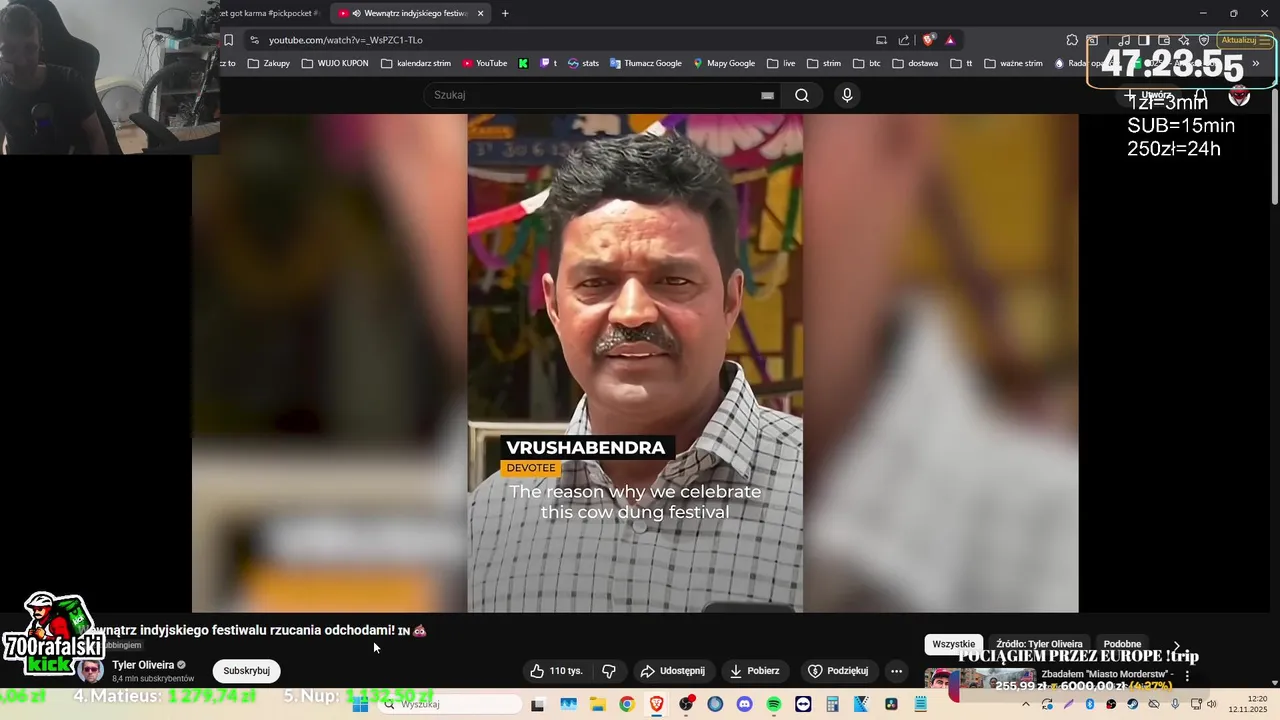Click the Podziękuj thanks button
The width and height of the screenshot is (1280, 720).
[x=838, y=671]
